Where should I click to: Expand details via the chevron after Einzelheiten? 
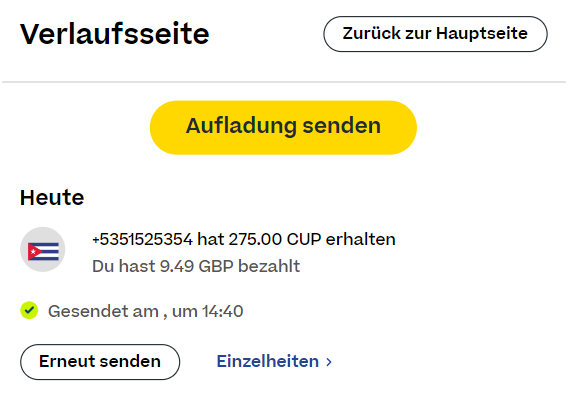[329, 362]
